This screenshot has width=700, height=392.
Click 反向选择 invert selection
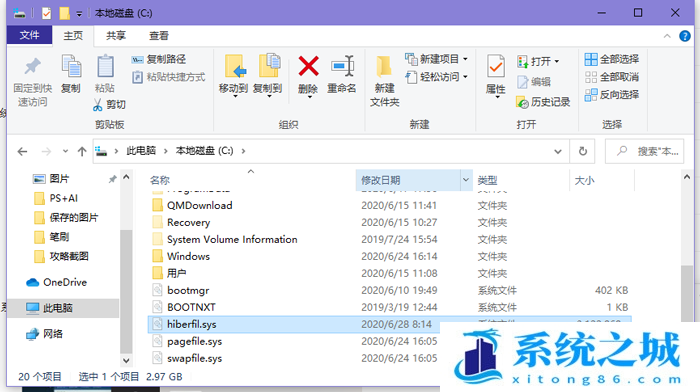[x=612, y=95]
